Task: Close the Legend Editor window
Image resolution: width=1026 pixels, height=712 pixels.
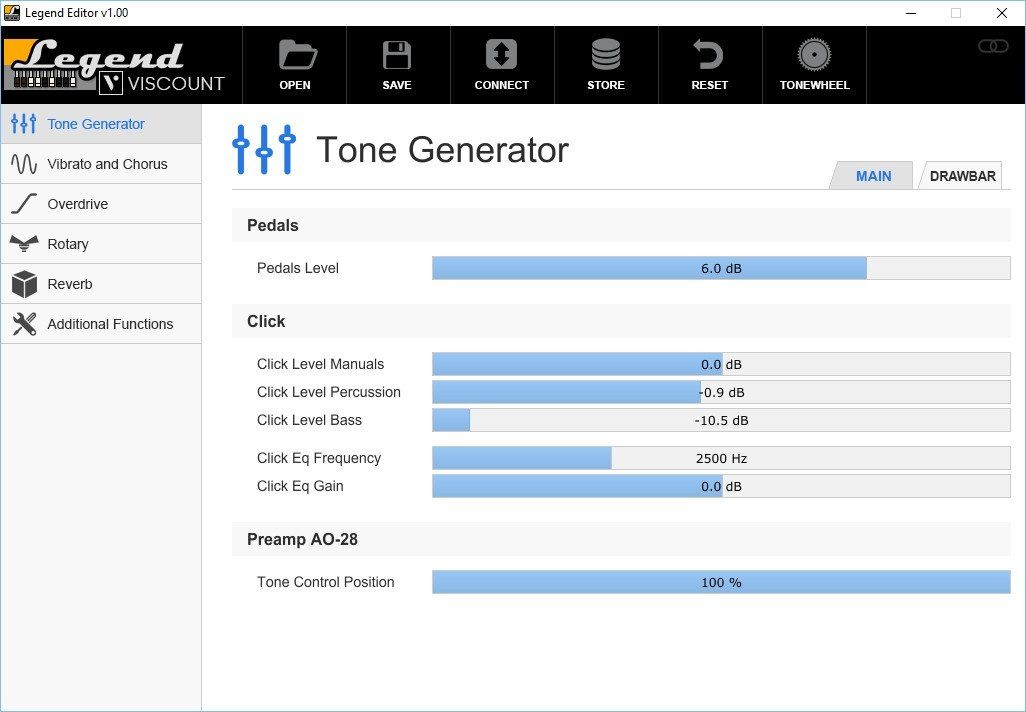Action: pos(1002,12)
